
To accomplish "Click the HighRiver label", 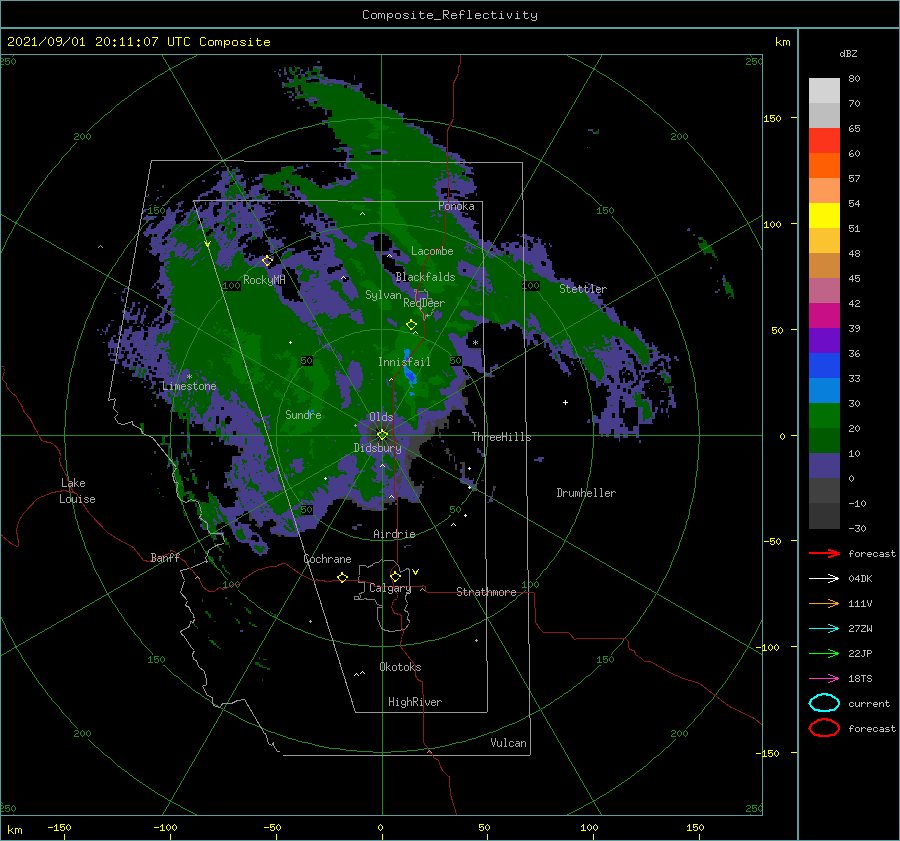I will click(415, 702).
